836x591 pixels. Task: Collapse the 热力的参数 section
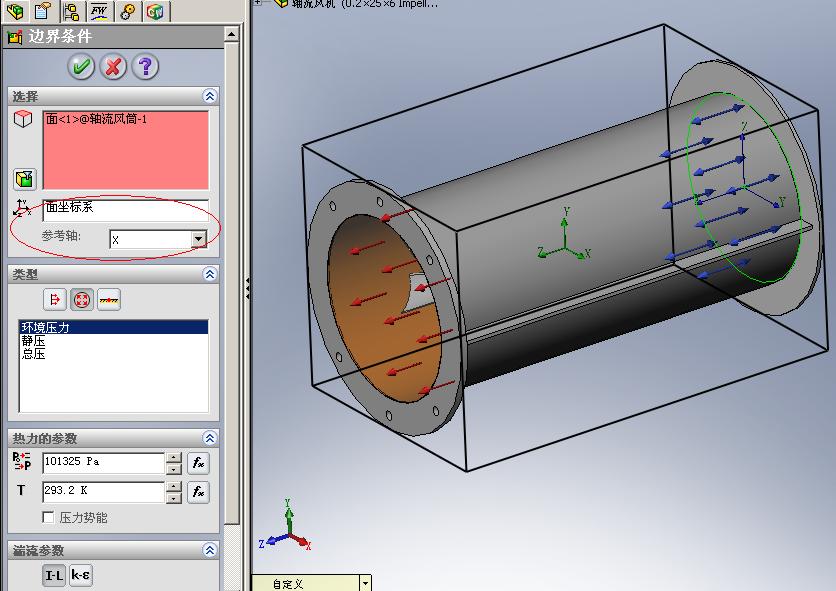210,438
